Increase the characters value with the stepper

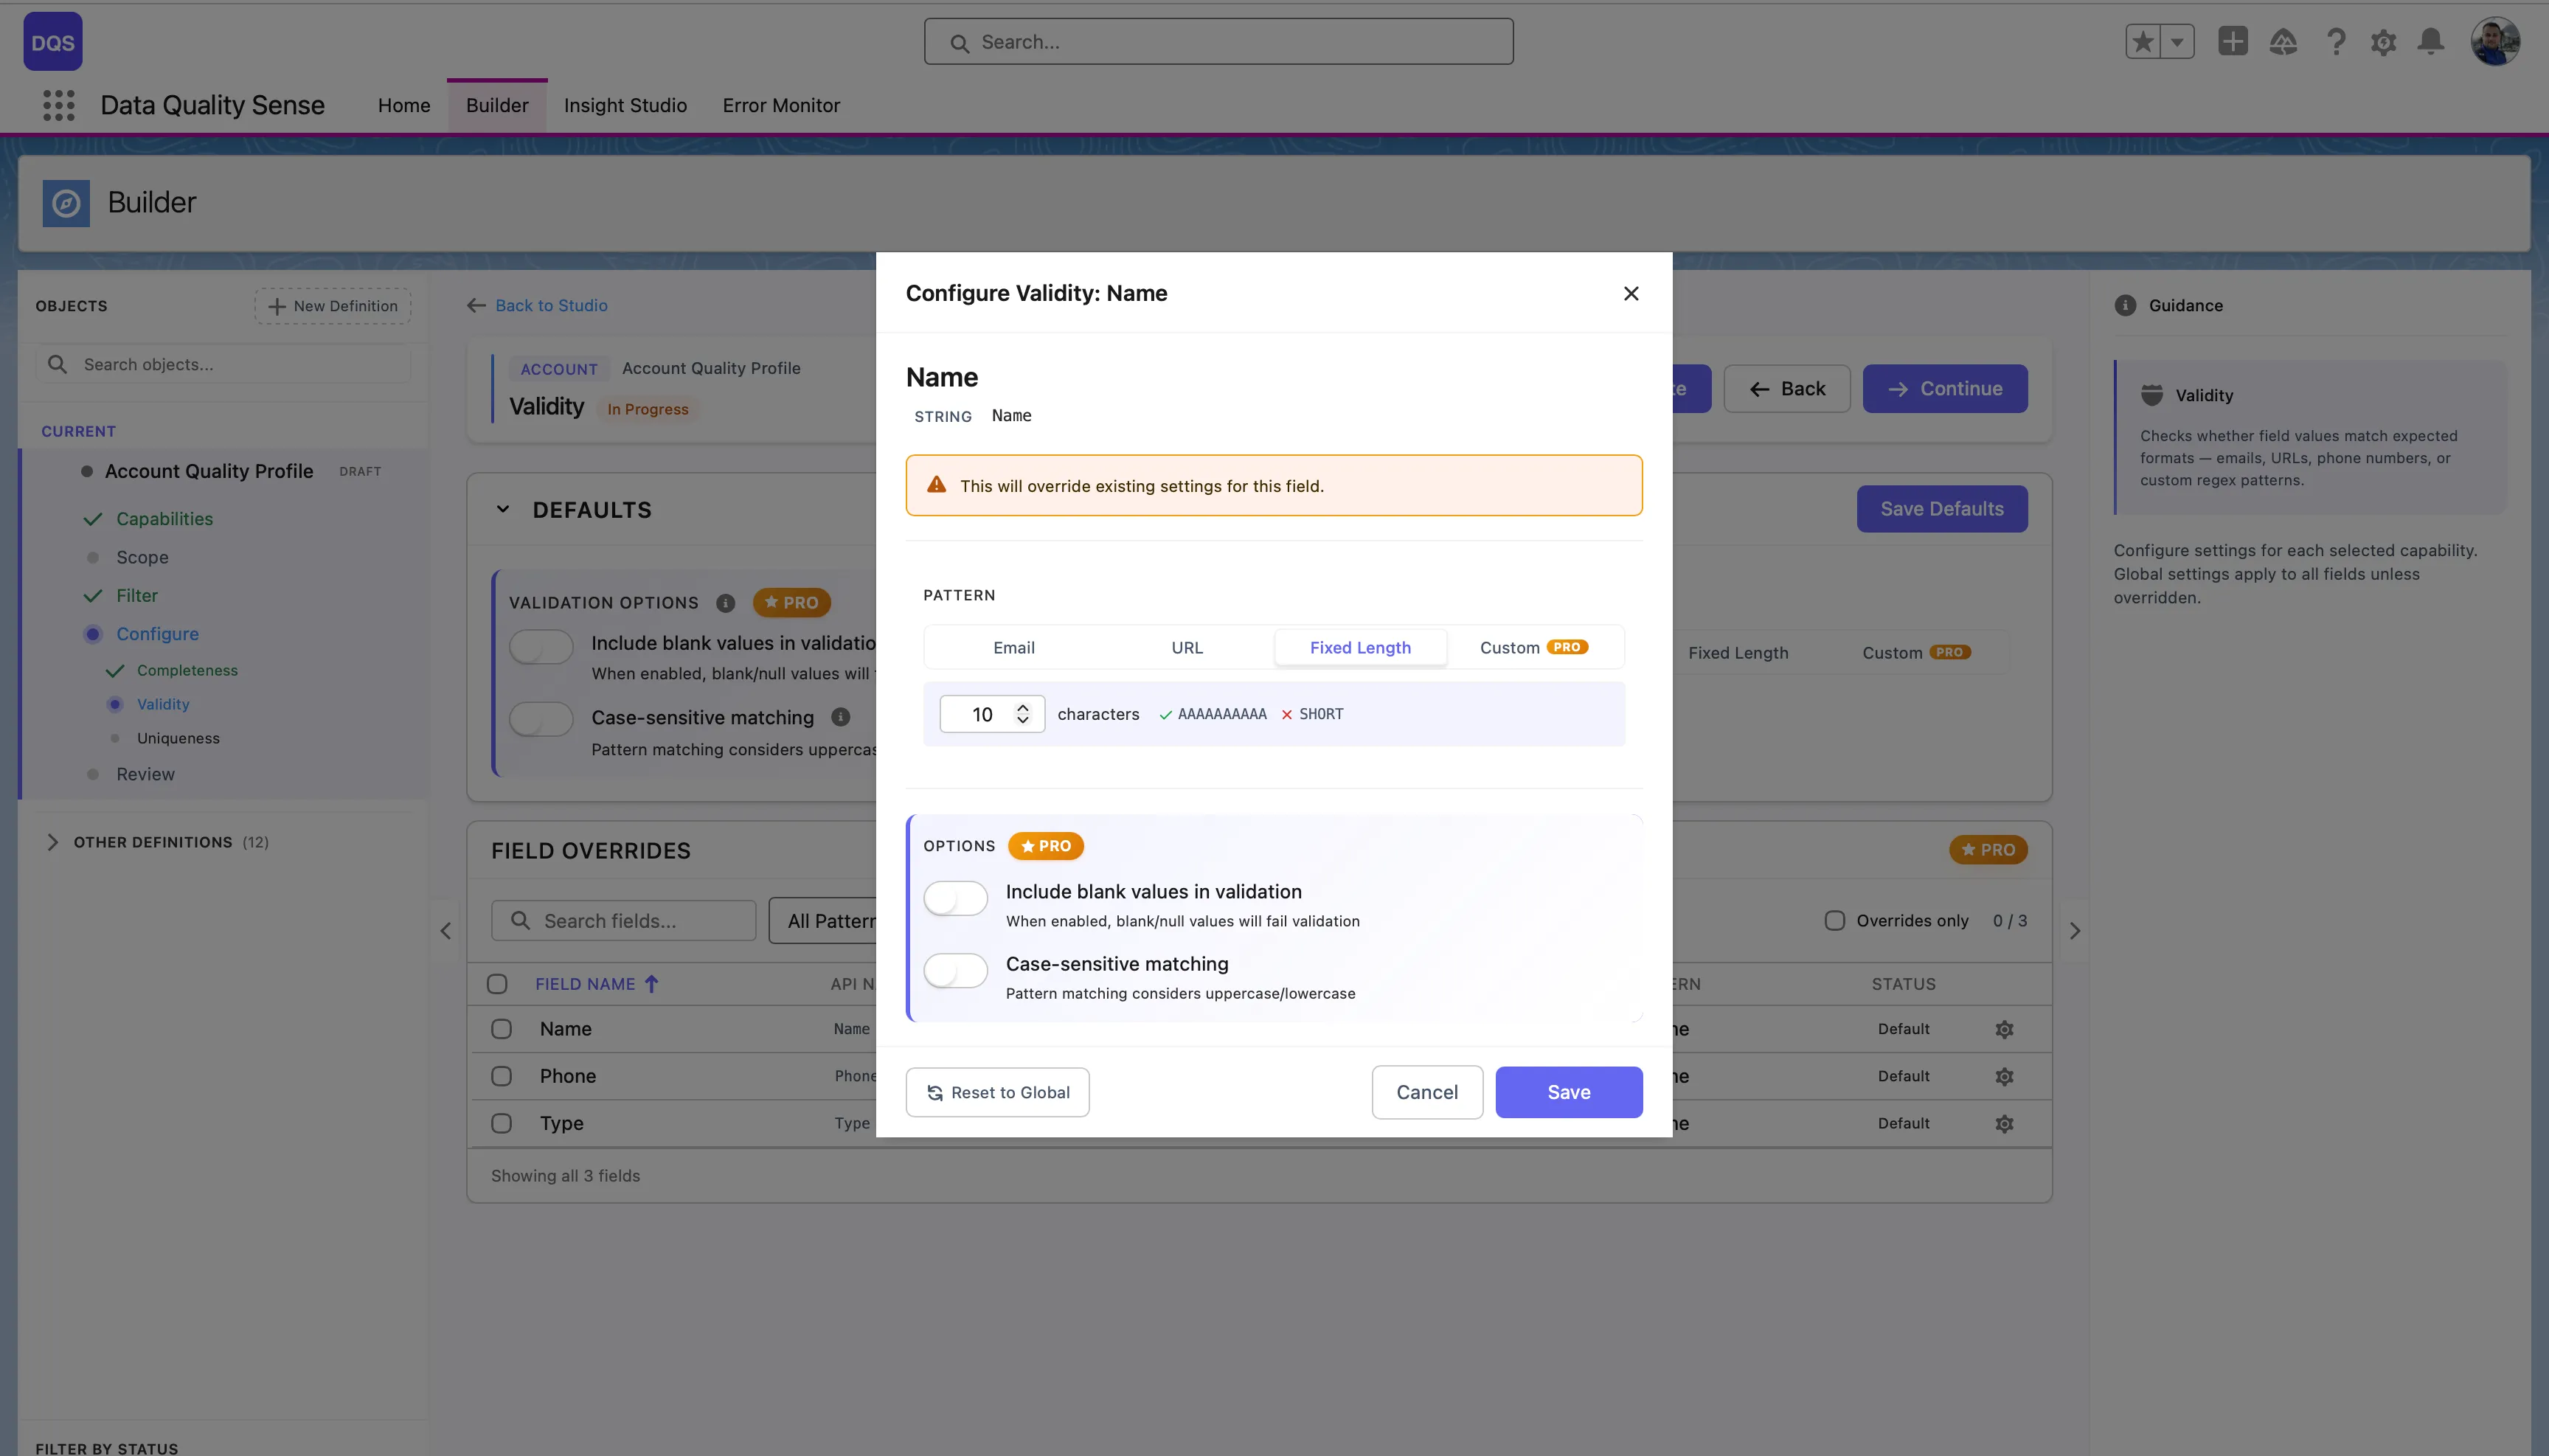point(1022,707)
